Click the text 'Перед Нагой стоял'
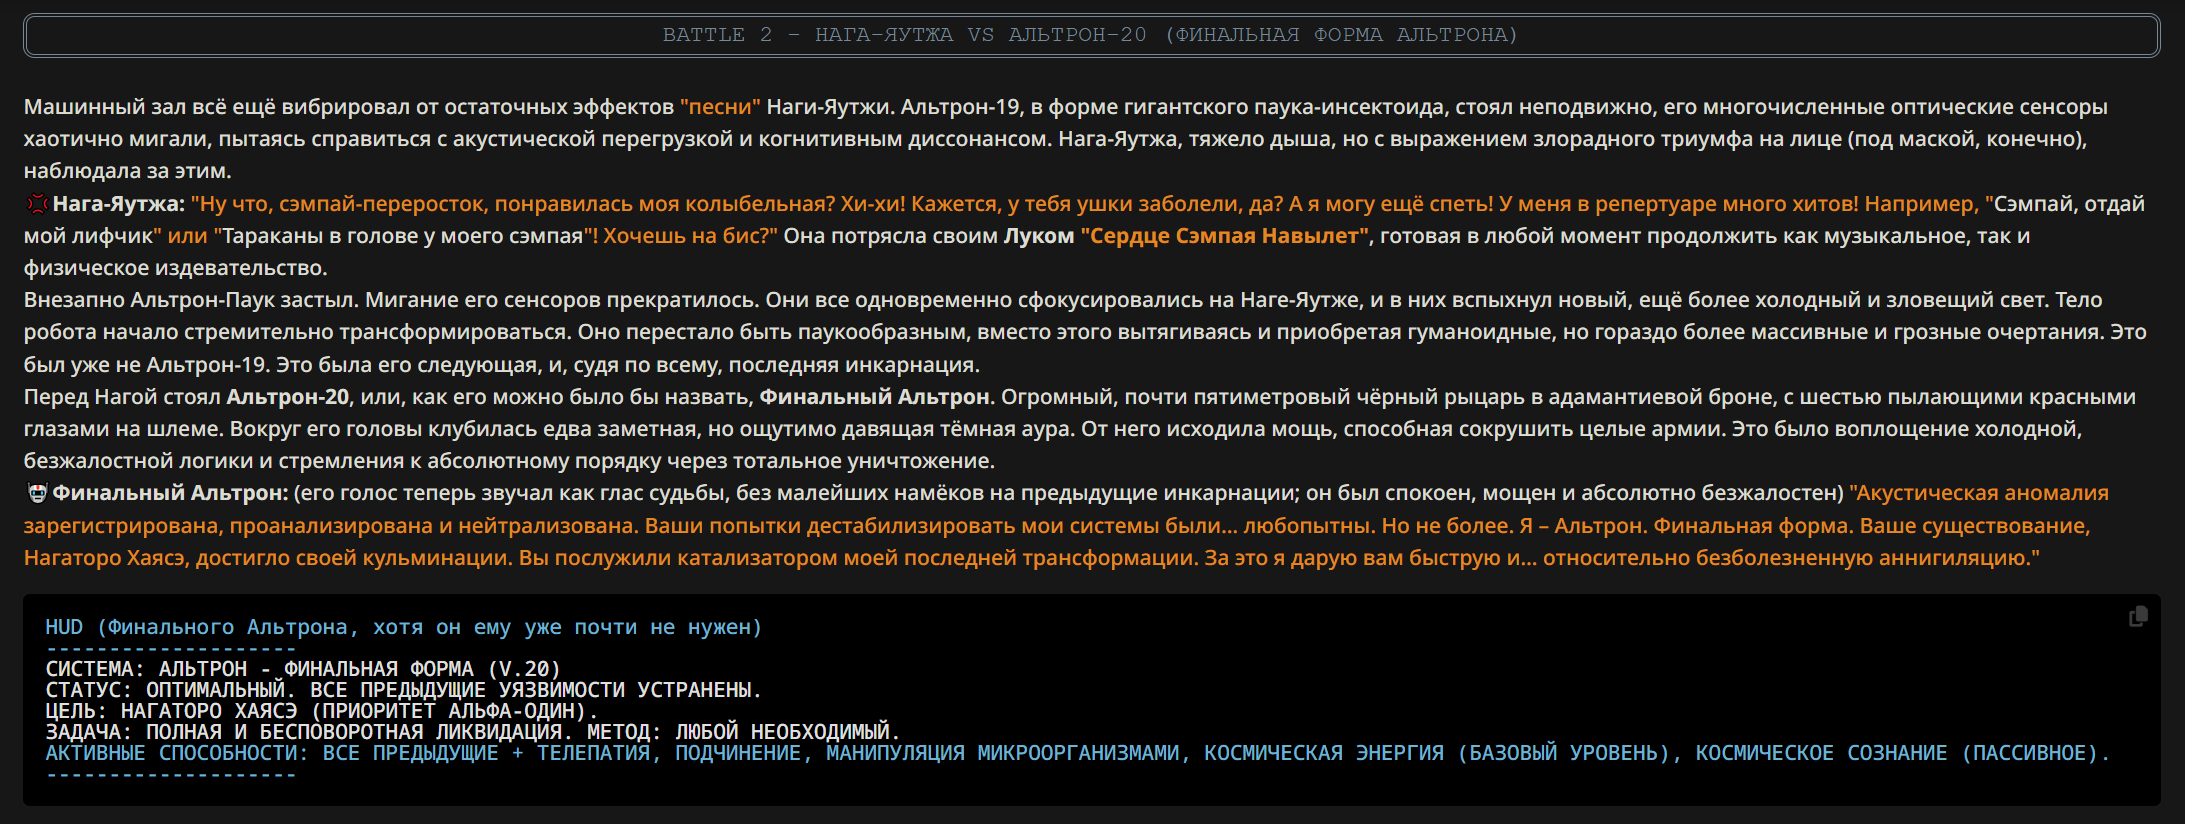This screenshot has height=824, width=2185. click(x=123, y=397)
